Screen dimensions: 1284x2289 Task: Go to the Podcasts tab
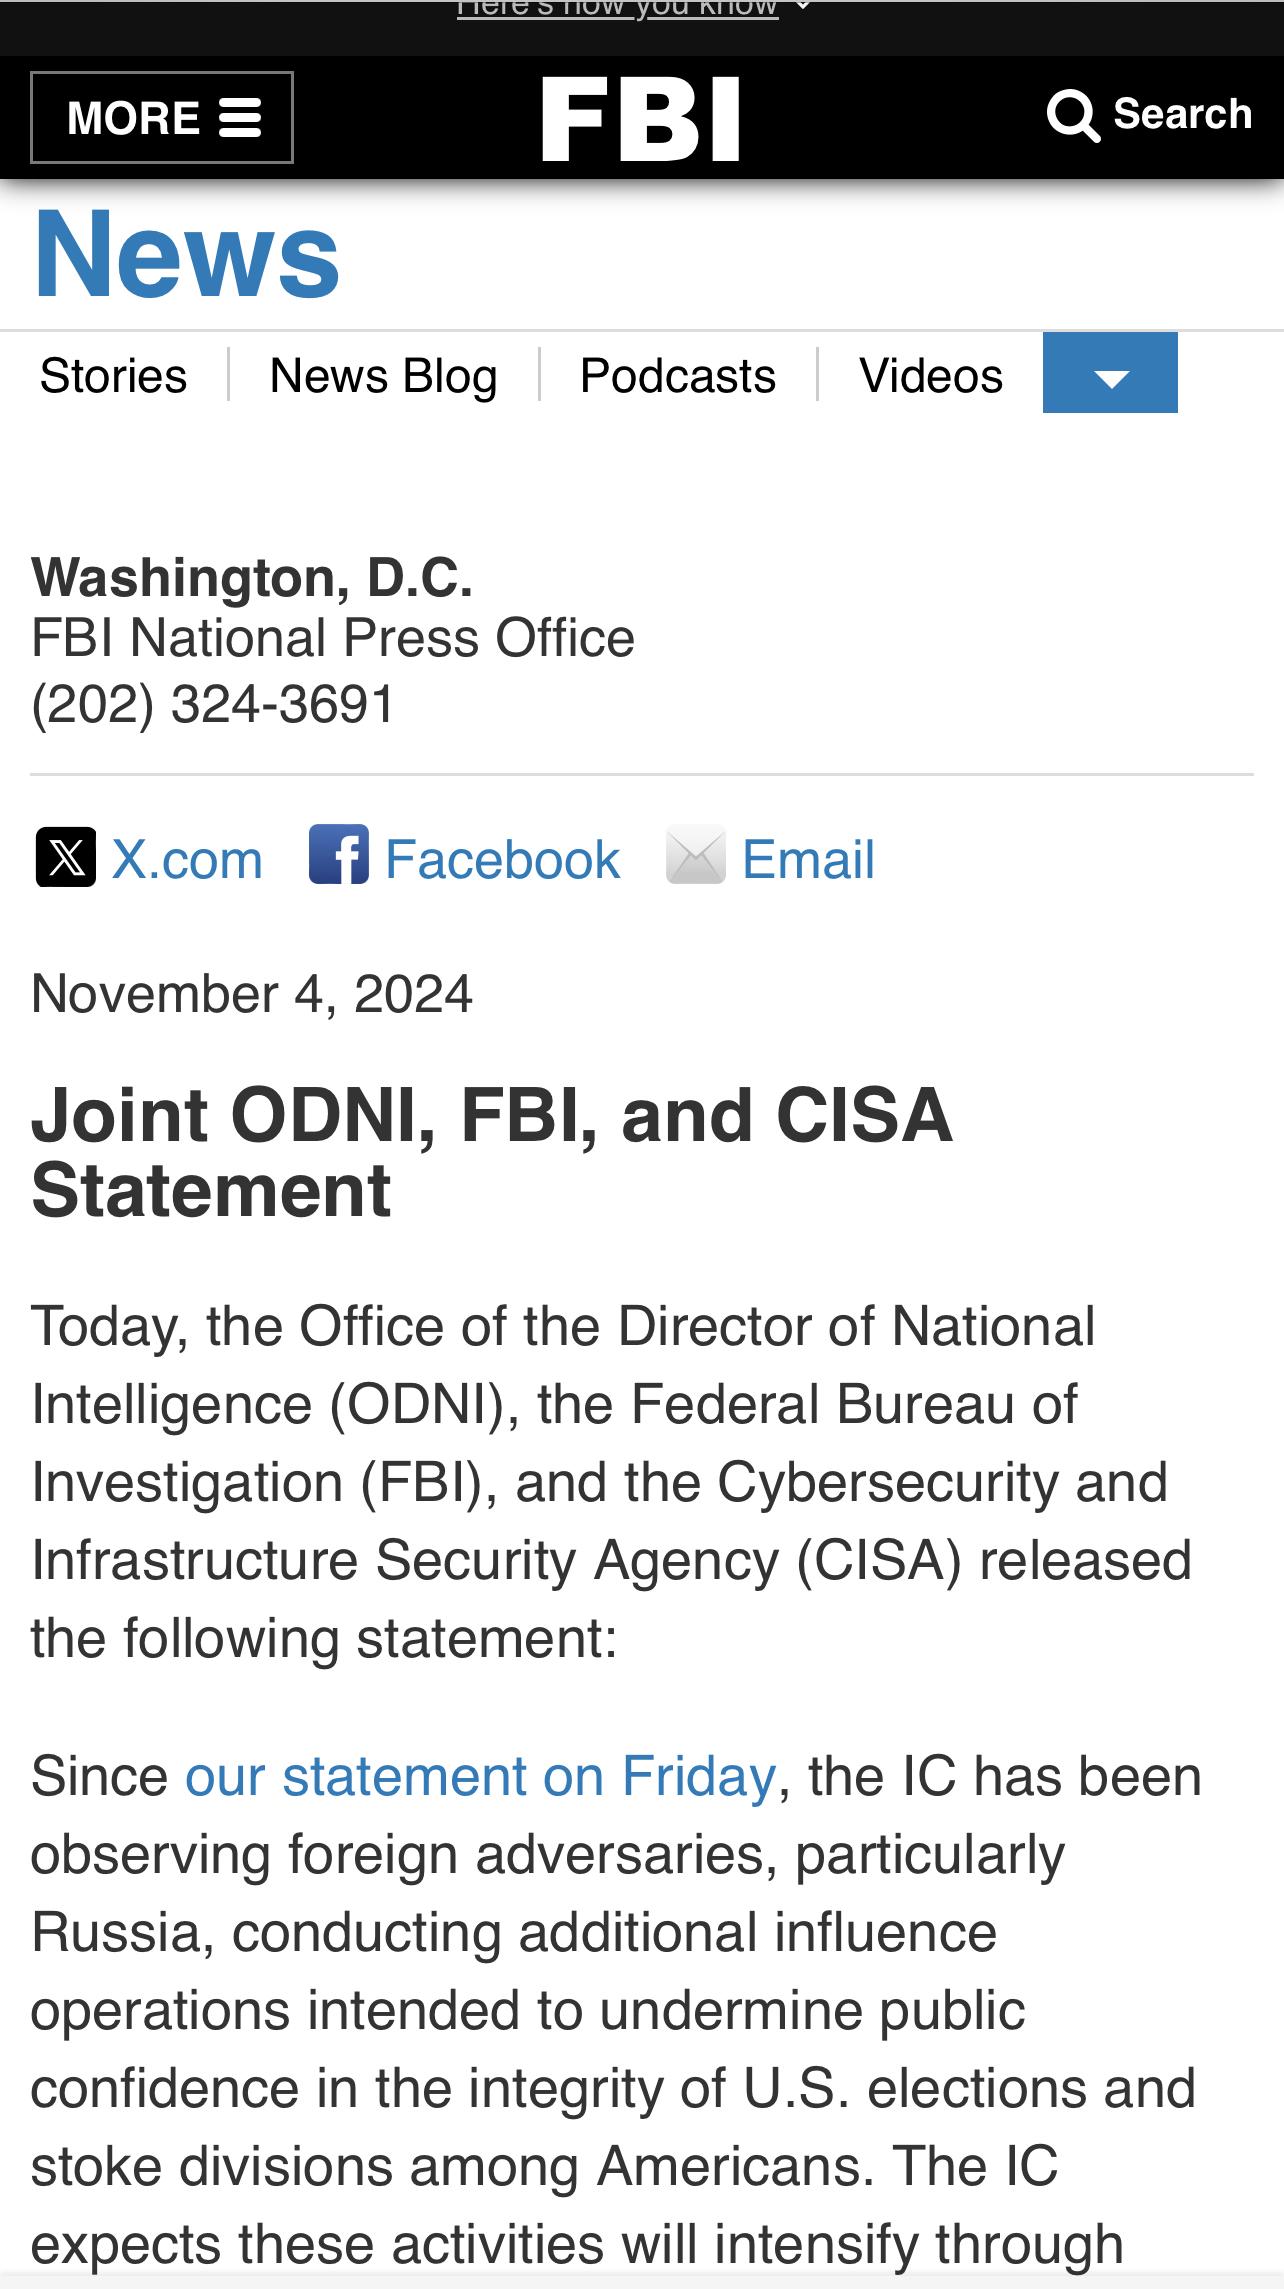678,376
